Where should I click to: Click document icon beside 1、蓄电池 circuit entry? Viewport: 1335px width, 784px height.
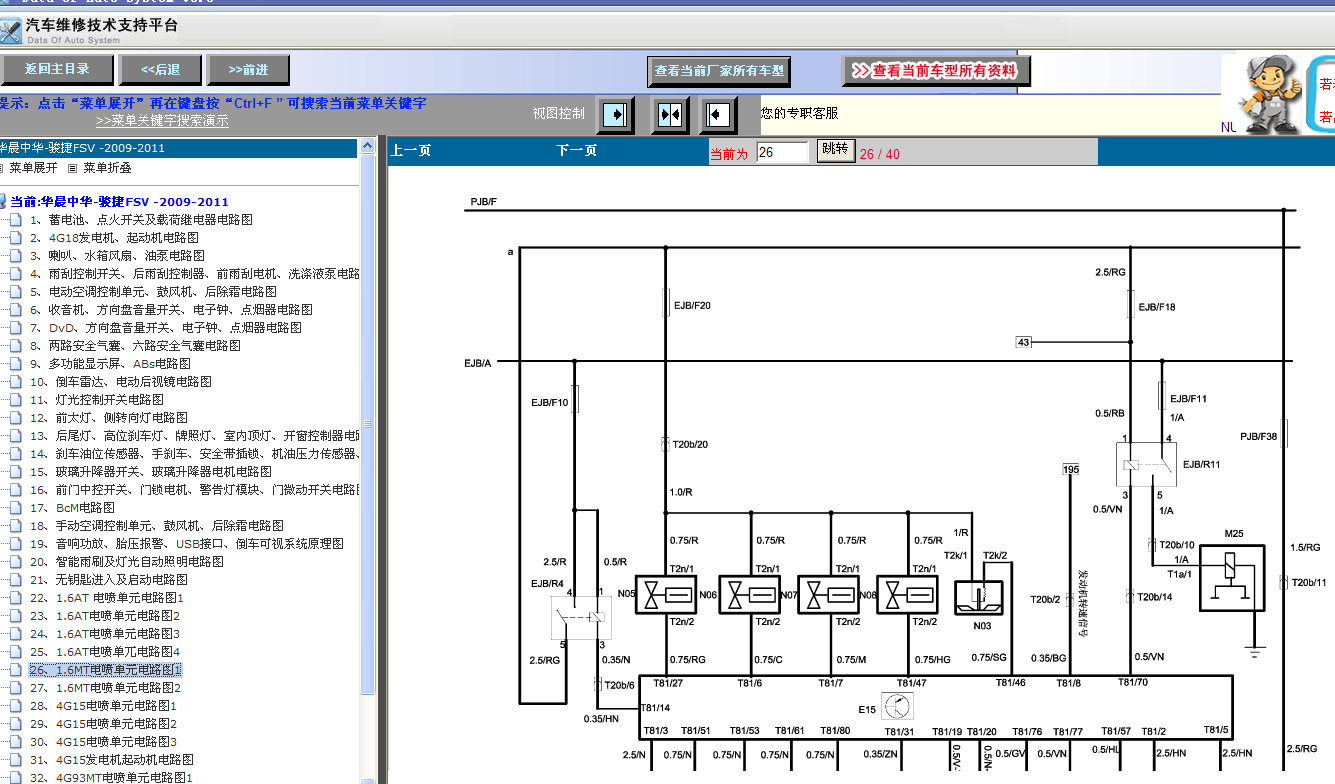(15, 220)
